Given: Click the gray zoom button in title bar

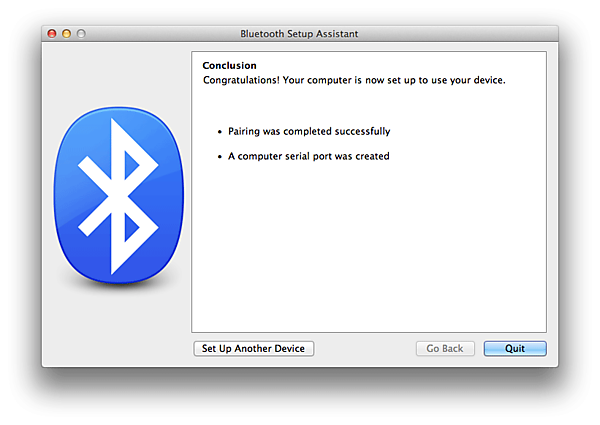Looking at the screenshot, I should [82, 34].
